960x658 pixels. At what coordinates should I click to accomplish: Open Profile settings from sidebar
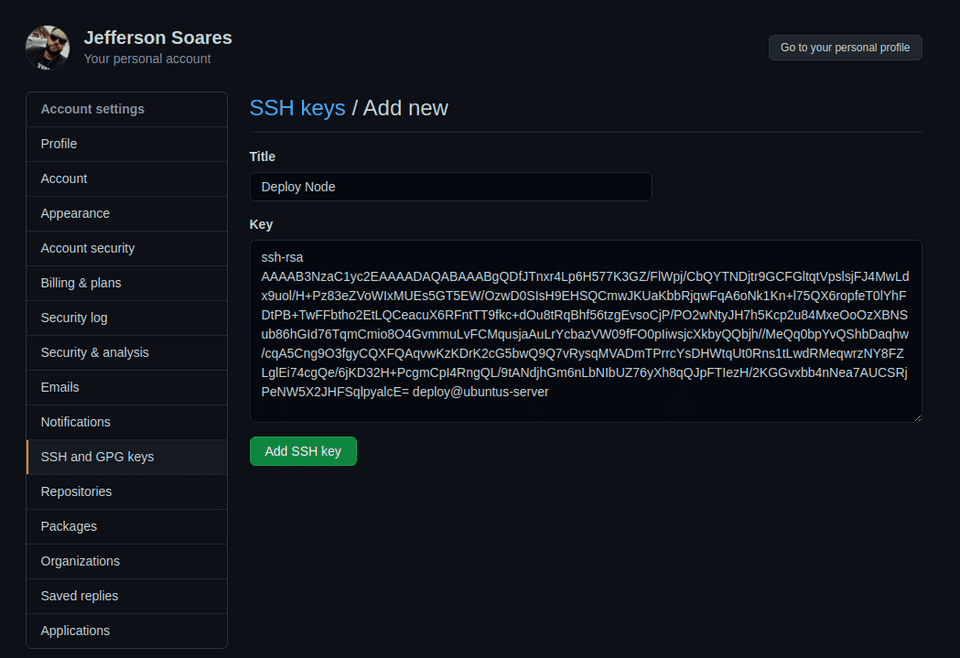coord(58,143)
